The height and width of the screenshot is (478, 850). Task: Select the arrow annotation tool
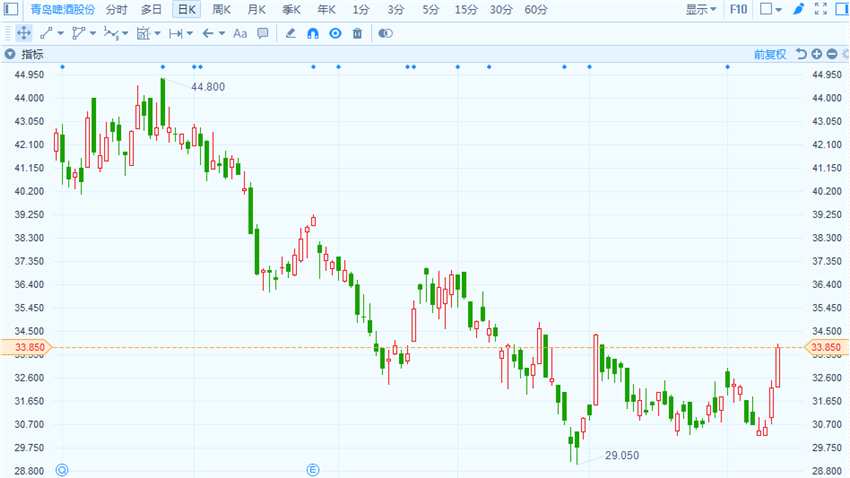208,34
